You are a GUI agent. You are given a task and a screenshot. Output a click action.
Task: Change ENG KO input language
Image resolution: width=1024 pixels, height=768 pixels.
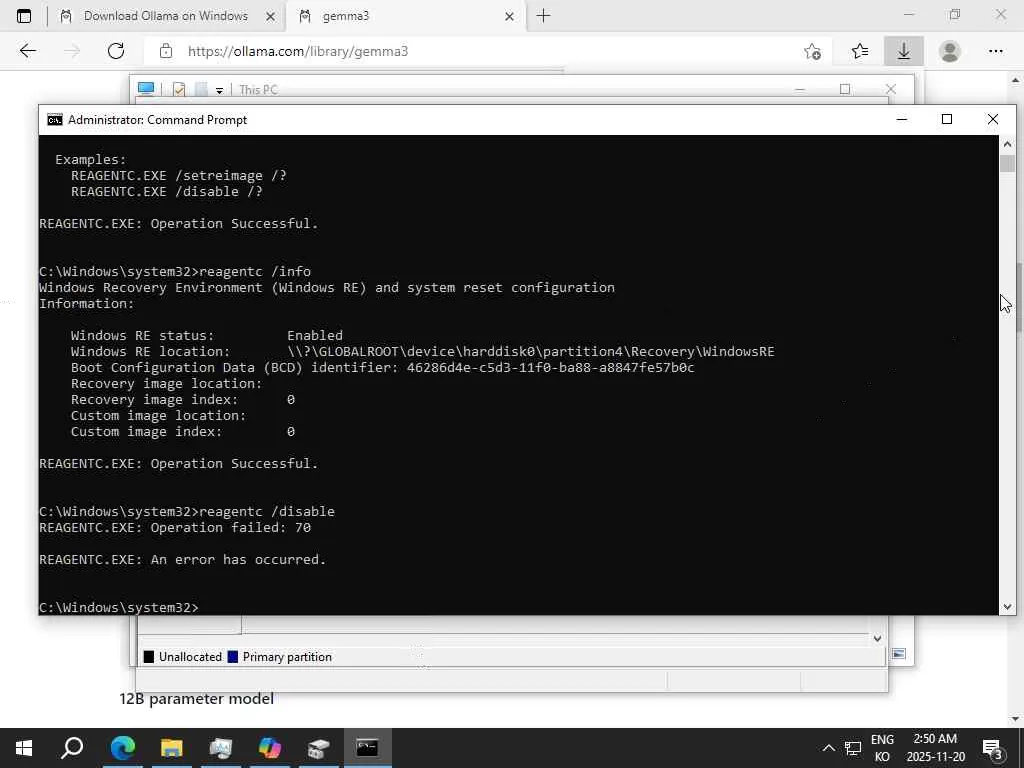tap(882, 748)
